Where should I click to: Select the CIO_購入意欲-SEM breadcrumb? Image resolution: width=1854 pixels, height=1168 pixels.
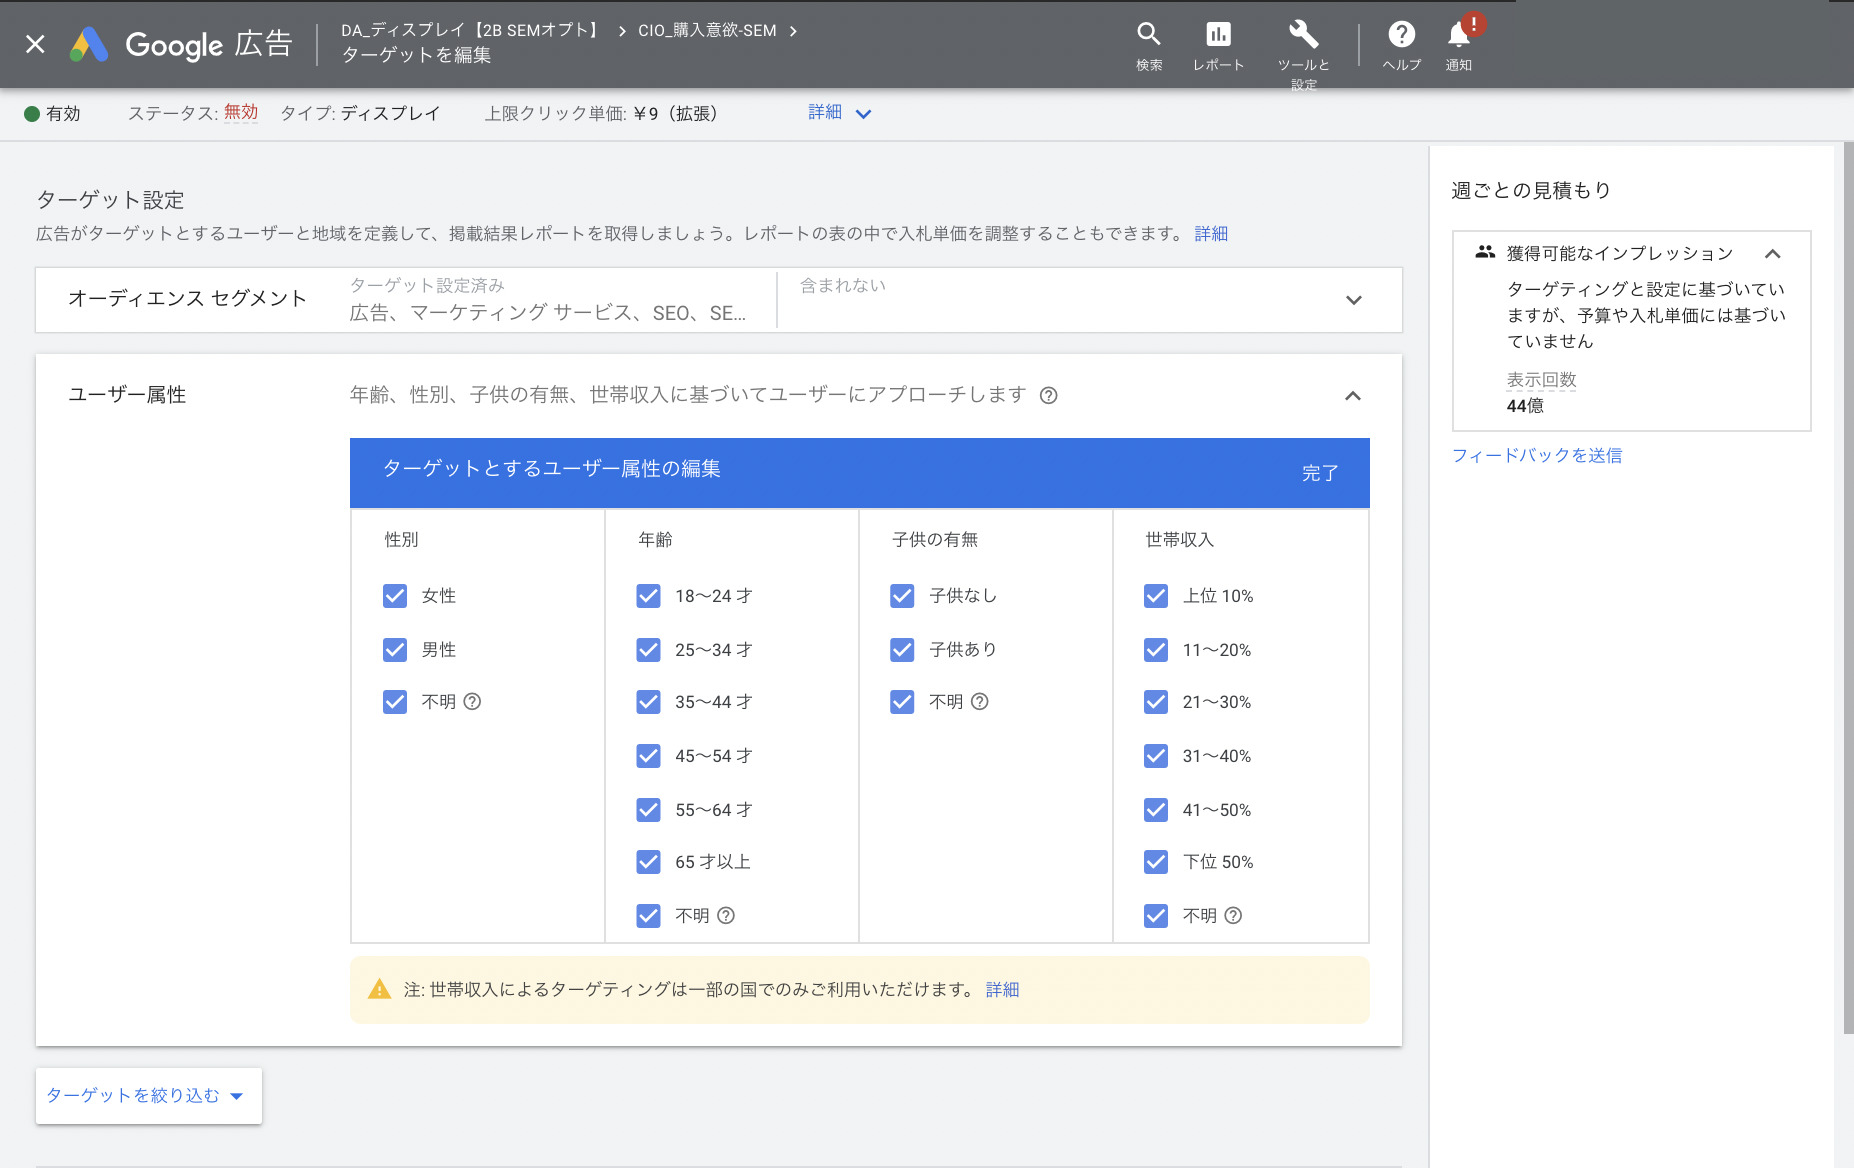708,30
